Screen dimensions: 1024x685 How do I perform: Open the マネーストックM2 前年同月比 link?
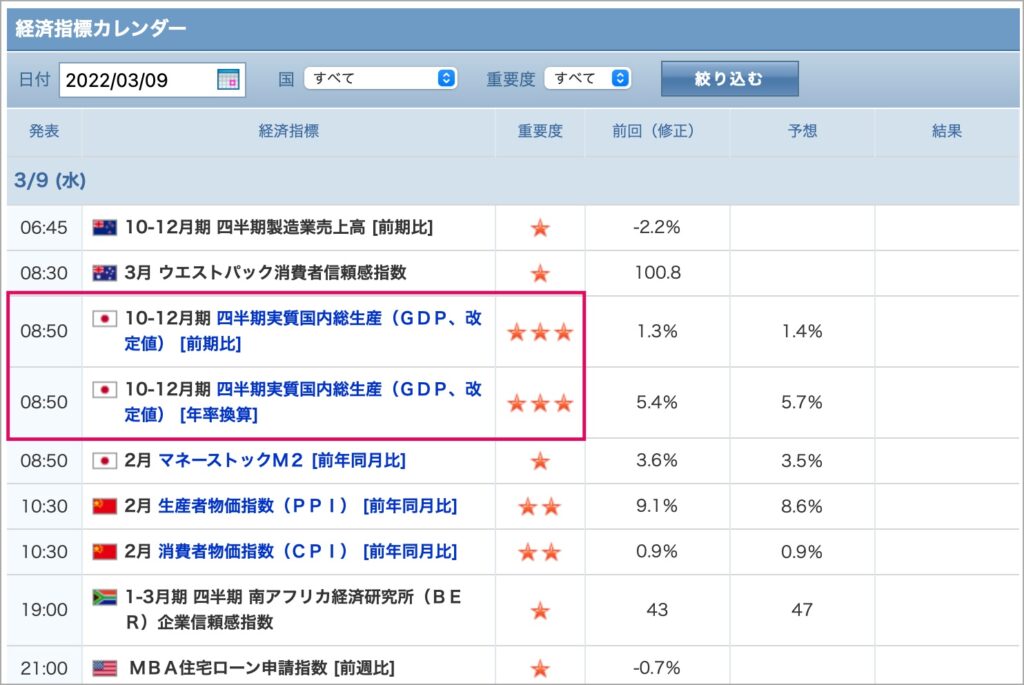[x=281, y=460]
